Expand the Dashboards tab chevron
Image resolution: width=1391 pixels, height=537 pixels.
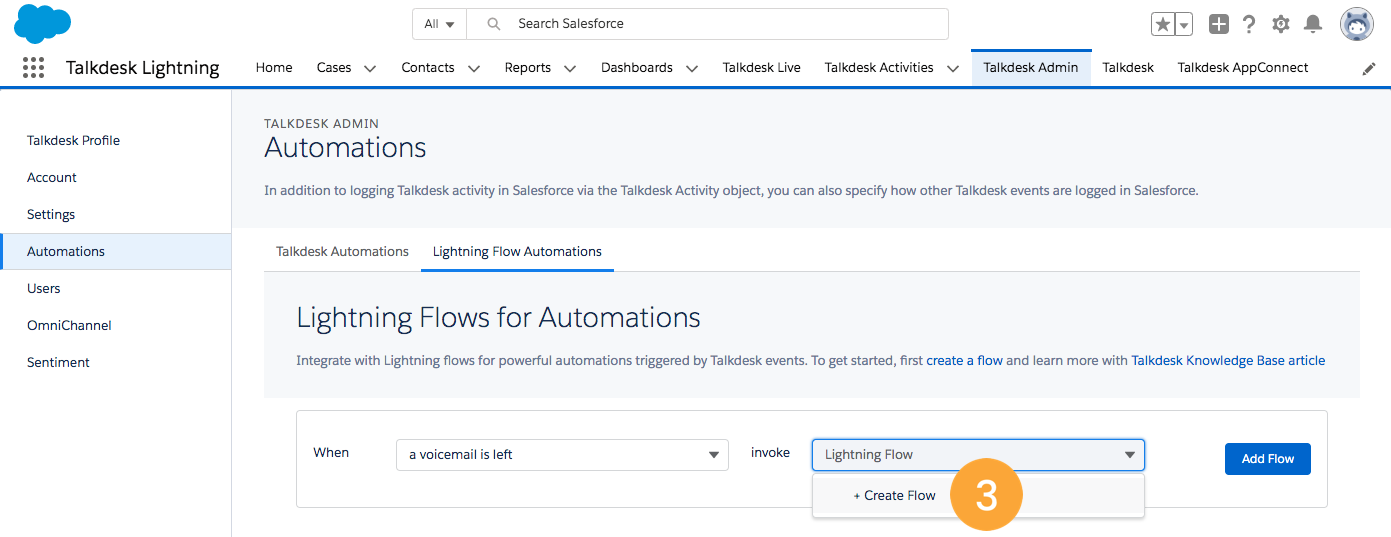[692, 69]
